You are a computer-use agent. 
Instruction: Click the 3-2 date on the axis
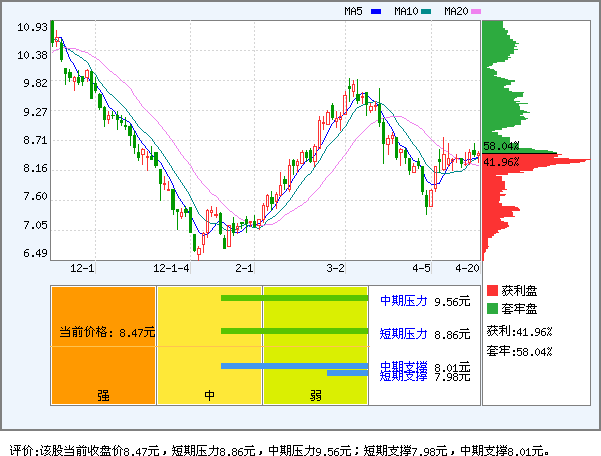point(336,269)
